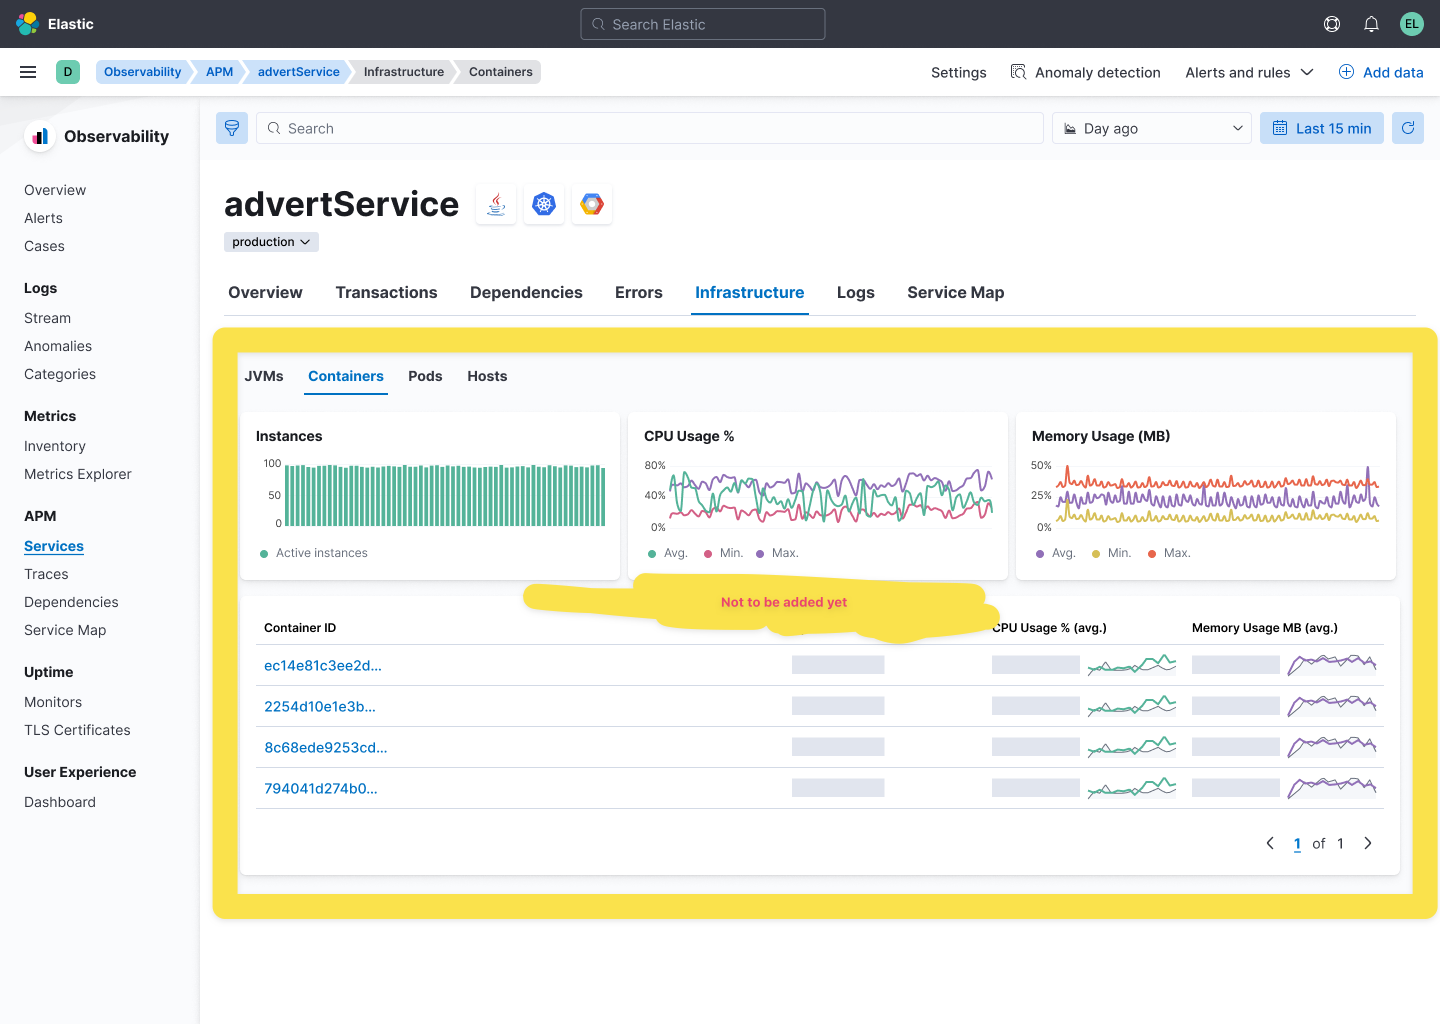This screenshot has width=1440, height=1024.
Task: Switch to the Pods tab
Action: click(x=425, y=376)
